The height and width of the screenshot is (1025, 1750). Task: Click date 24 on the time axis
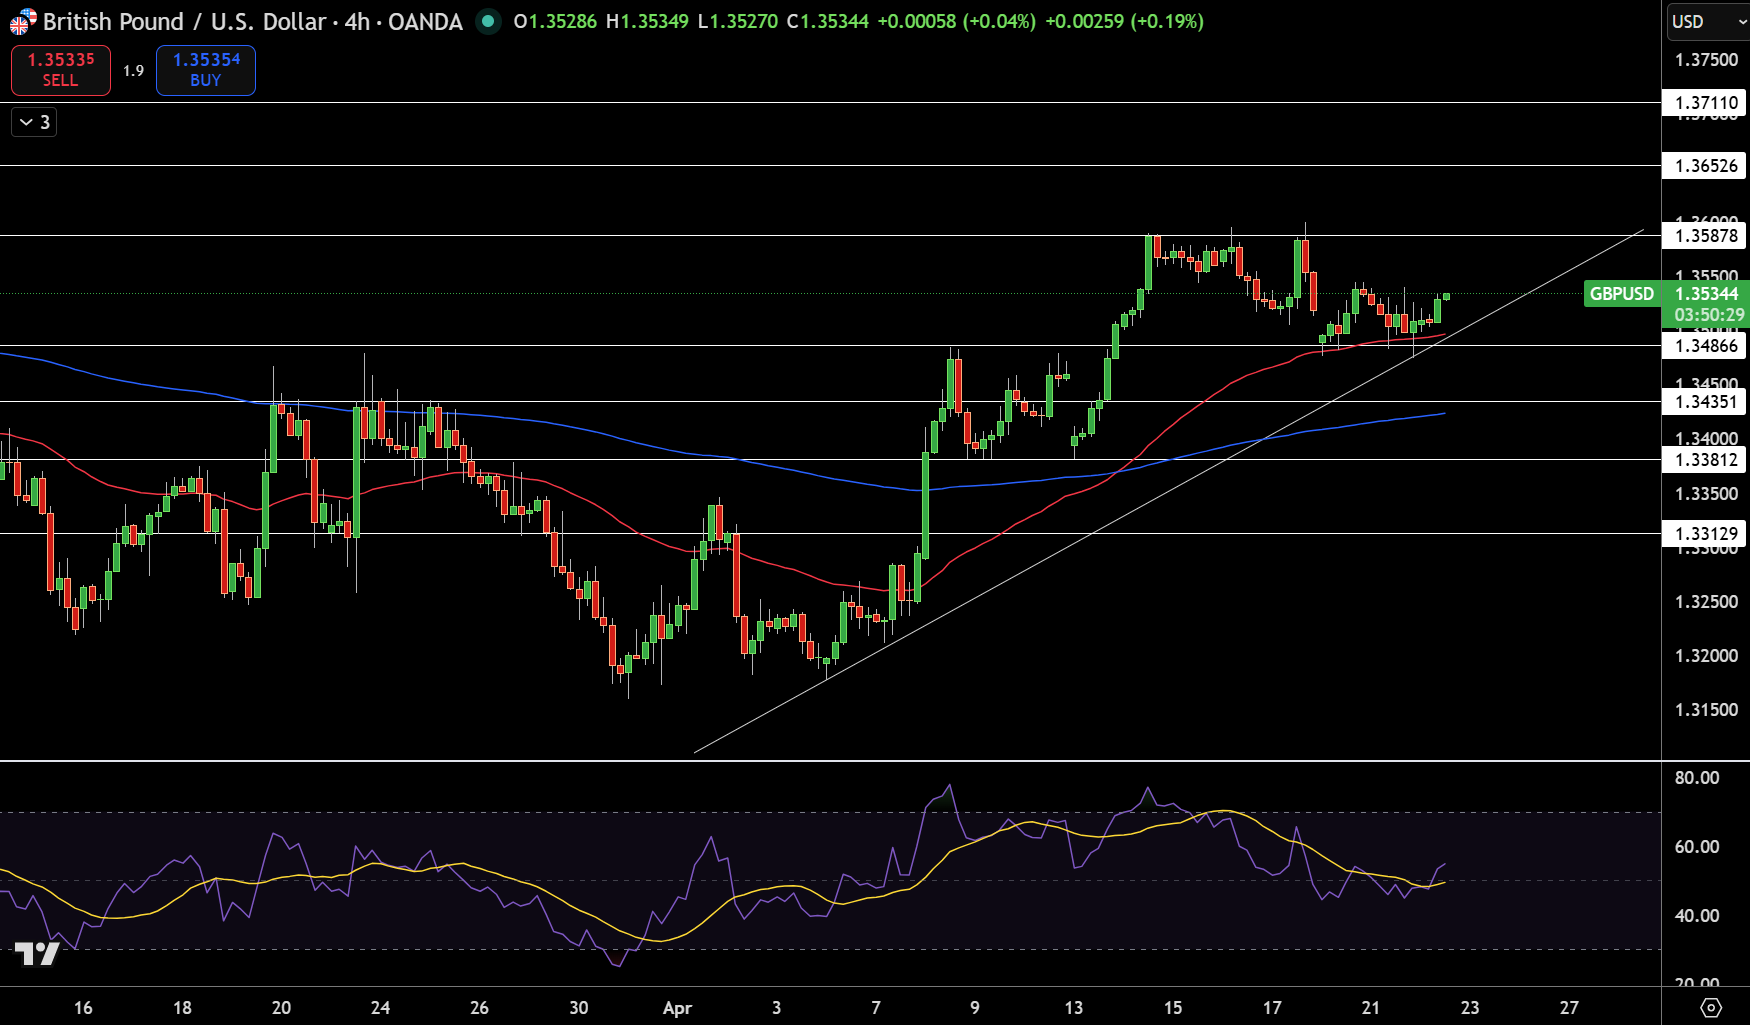[x=380, y=1008]
